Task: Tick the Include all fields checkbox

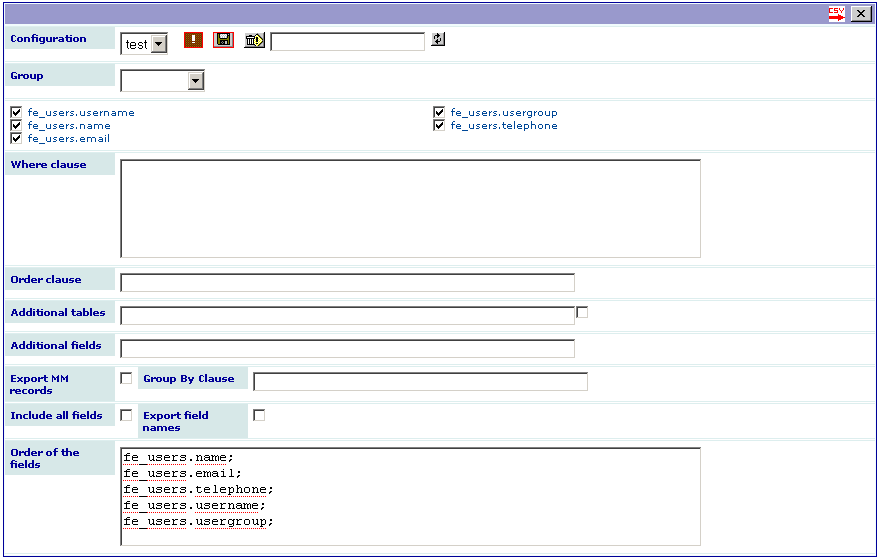Action: tap(126, 415)
